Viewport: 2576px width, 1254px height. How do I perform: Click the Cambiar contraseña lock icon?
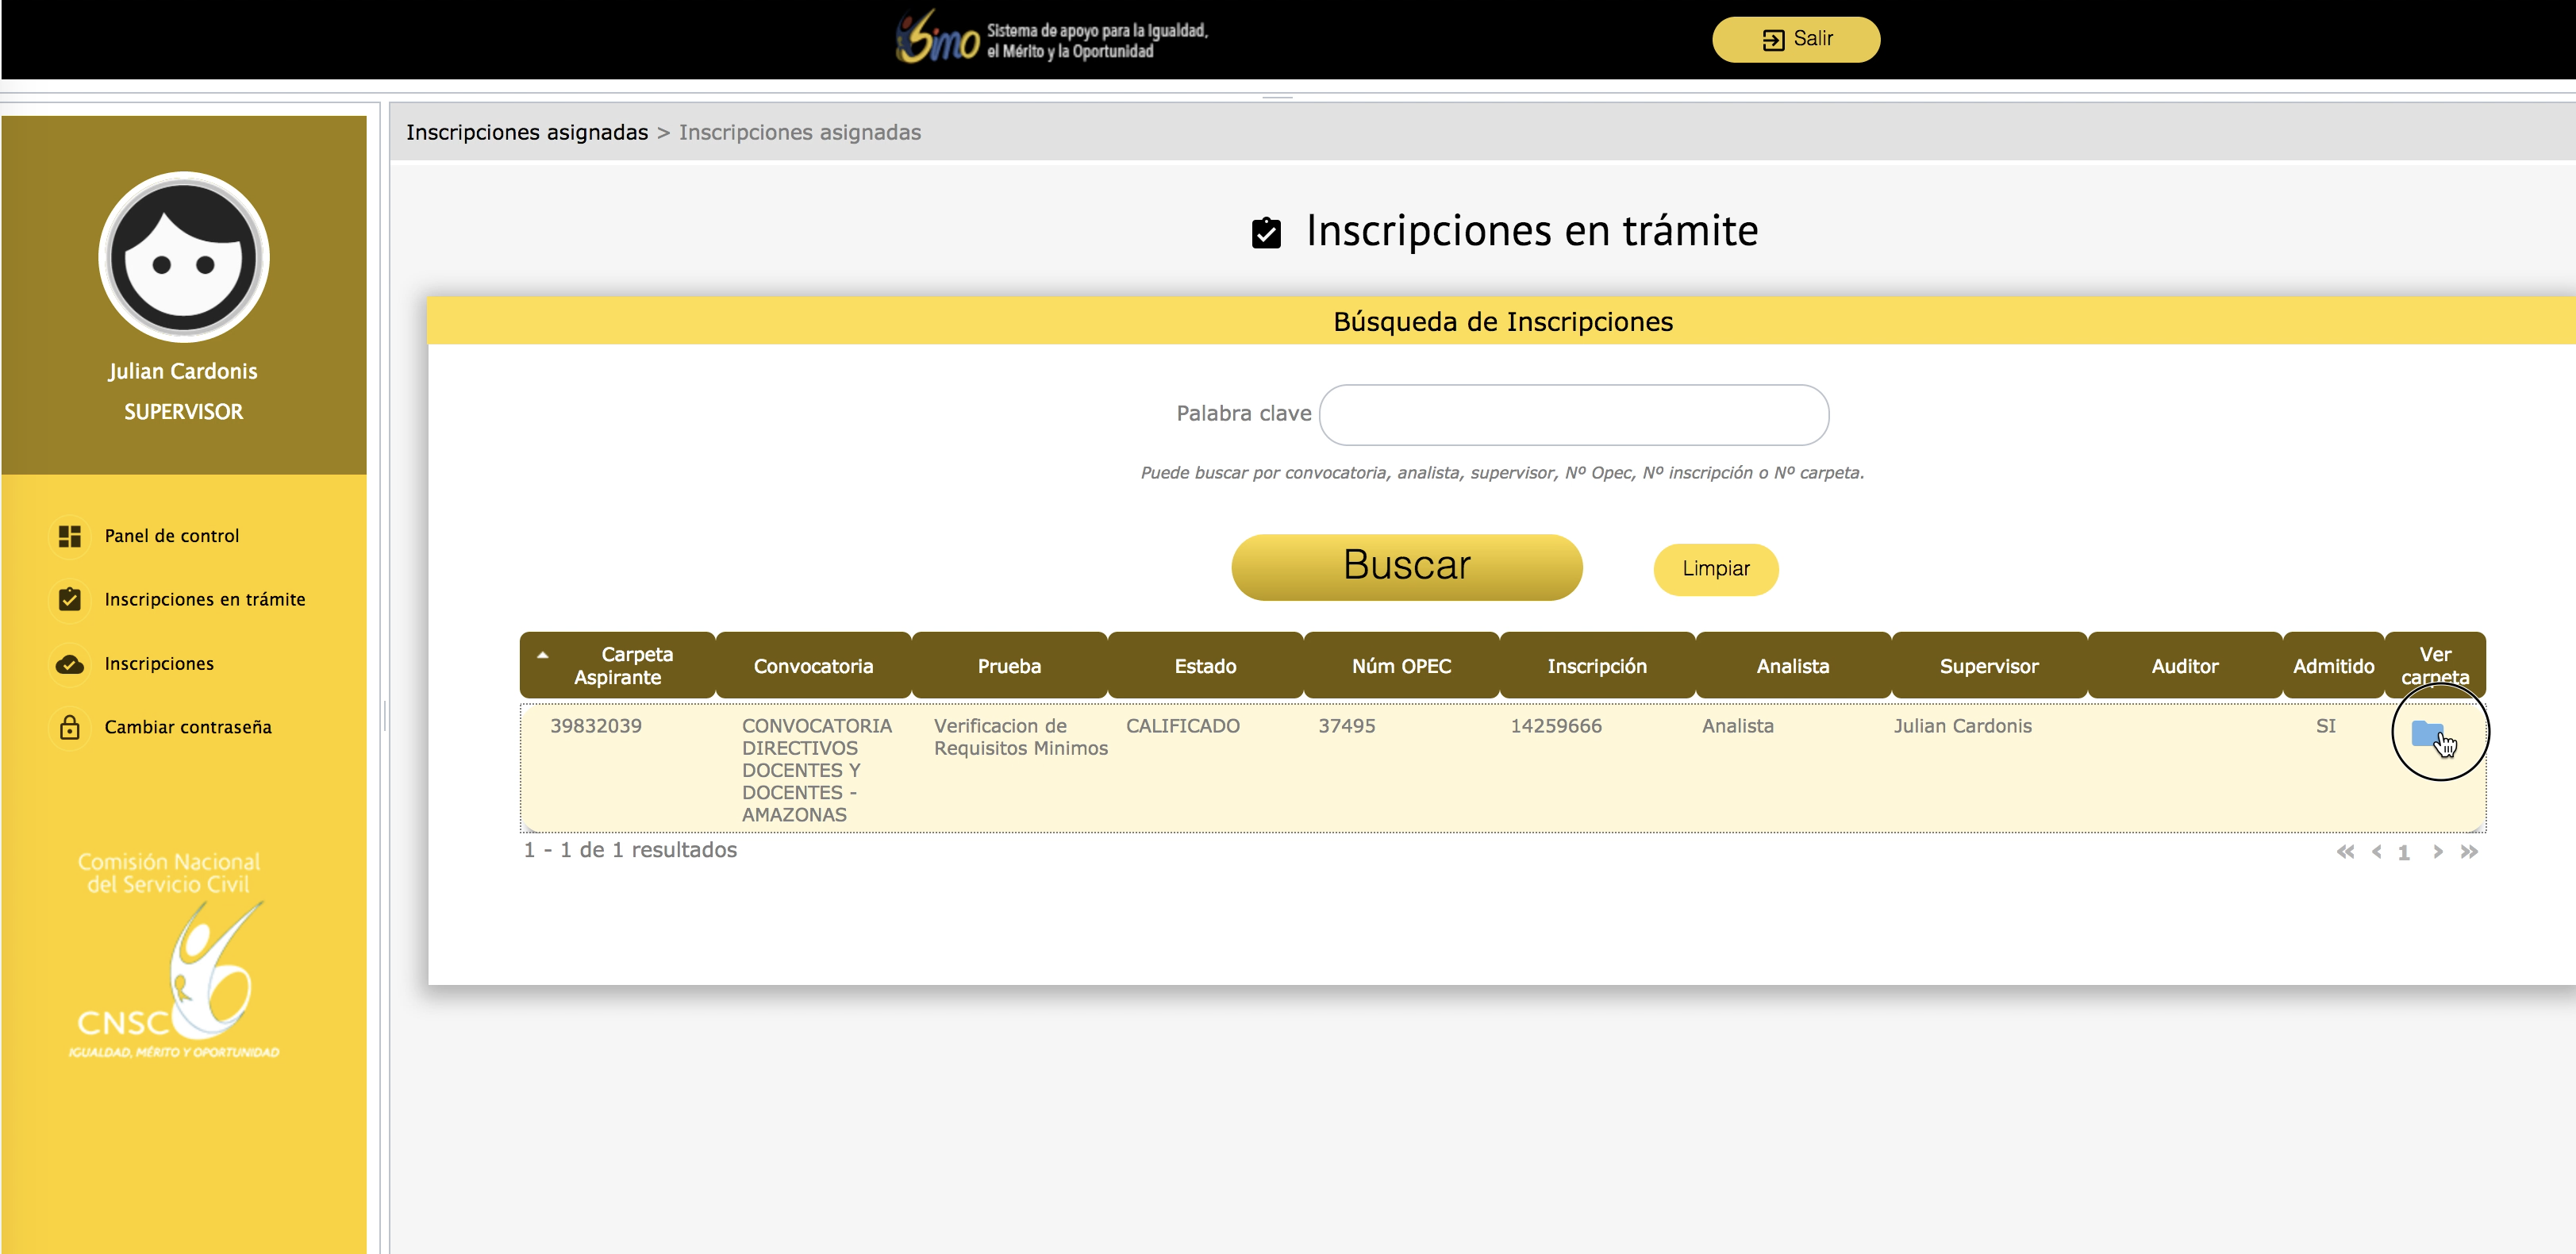(x=69, y=728)
